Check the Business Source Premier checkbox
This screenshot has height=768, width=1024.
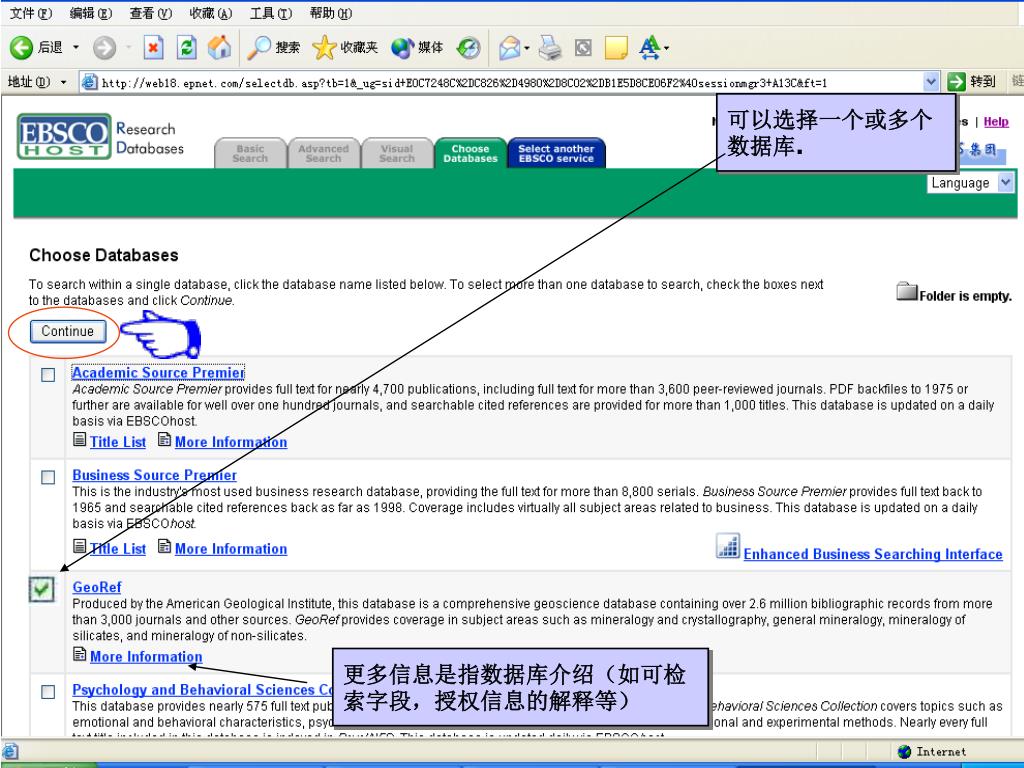coord(48,477)
